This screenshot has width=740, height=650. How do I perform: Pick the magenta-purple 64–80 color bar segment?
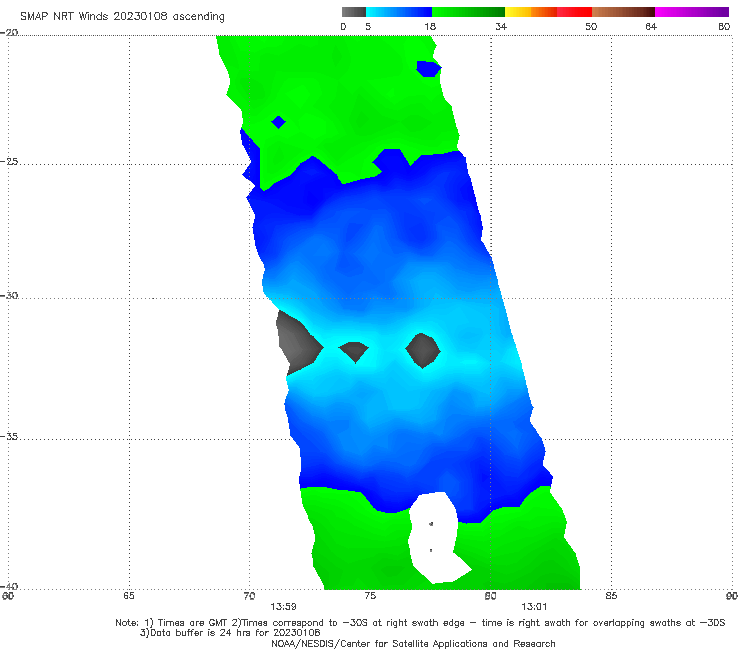tap(692, 12)
